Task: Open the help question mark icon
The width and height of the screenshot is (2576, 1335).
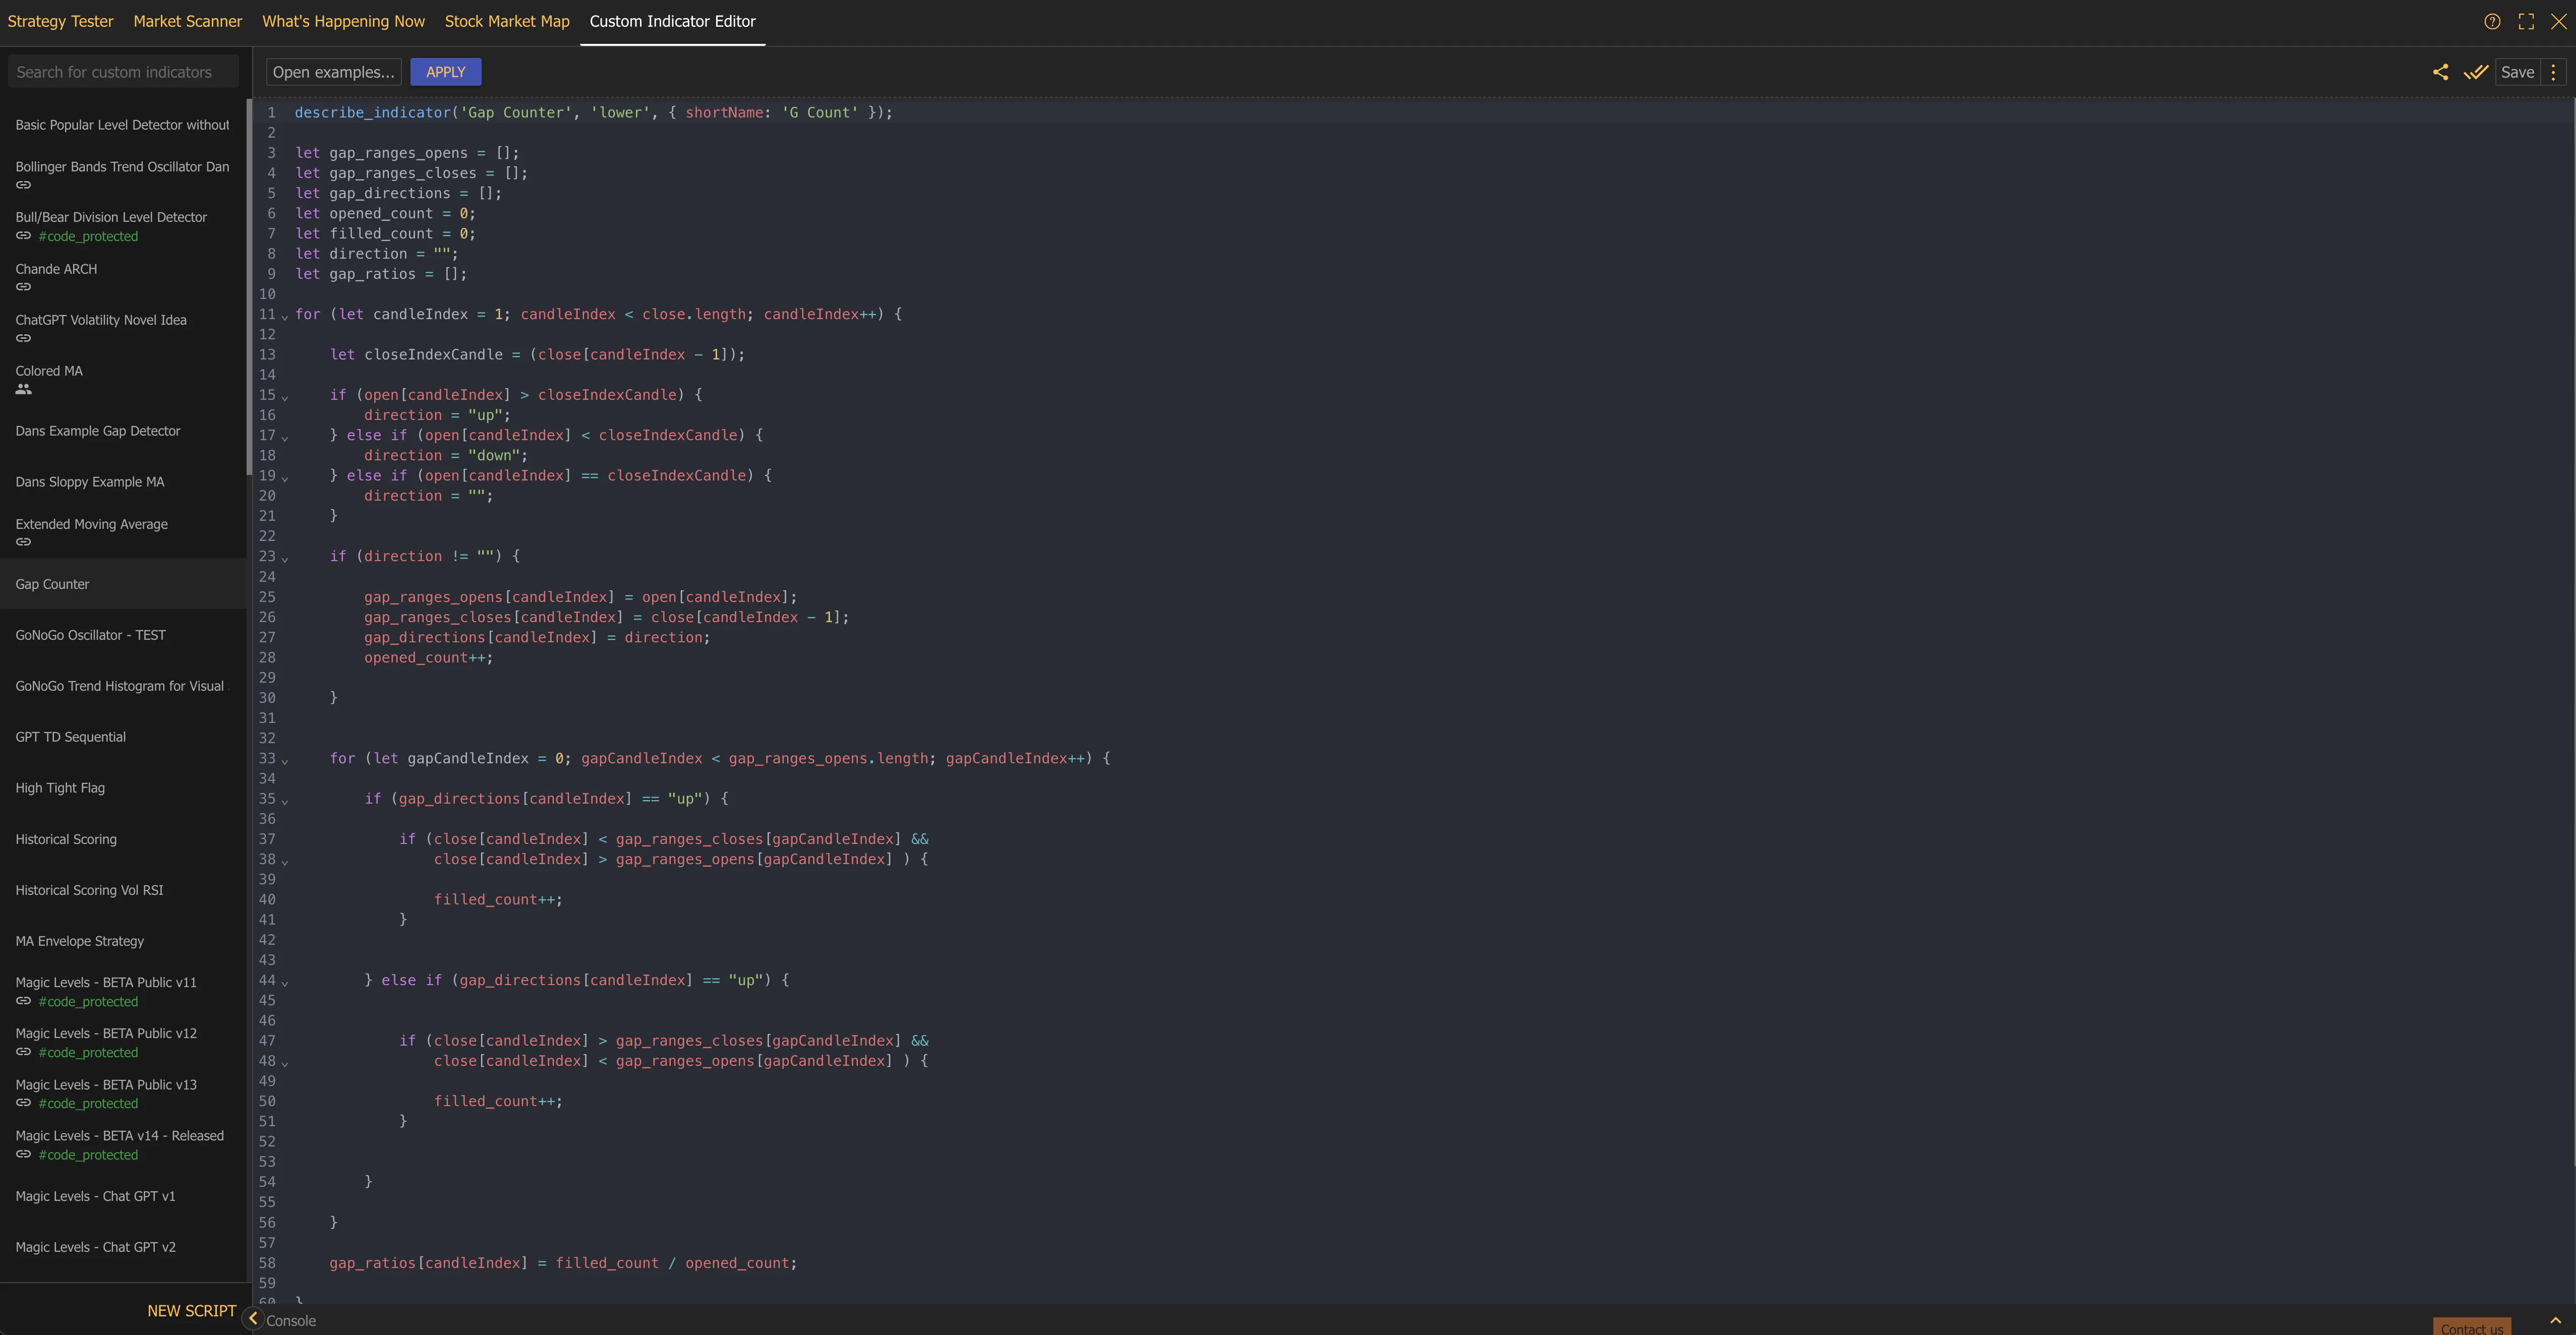Action: (x=2492, y=21)
